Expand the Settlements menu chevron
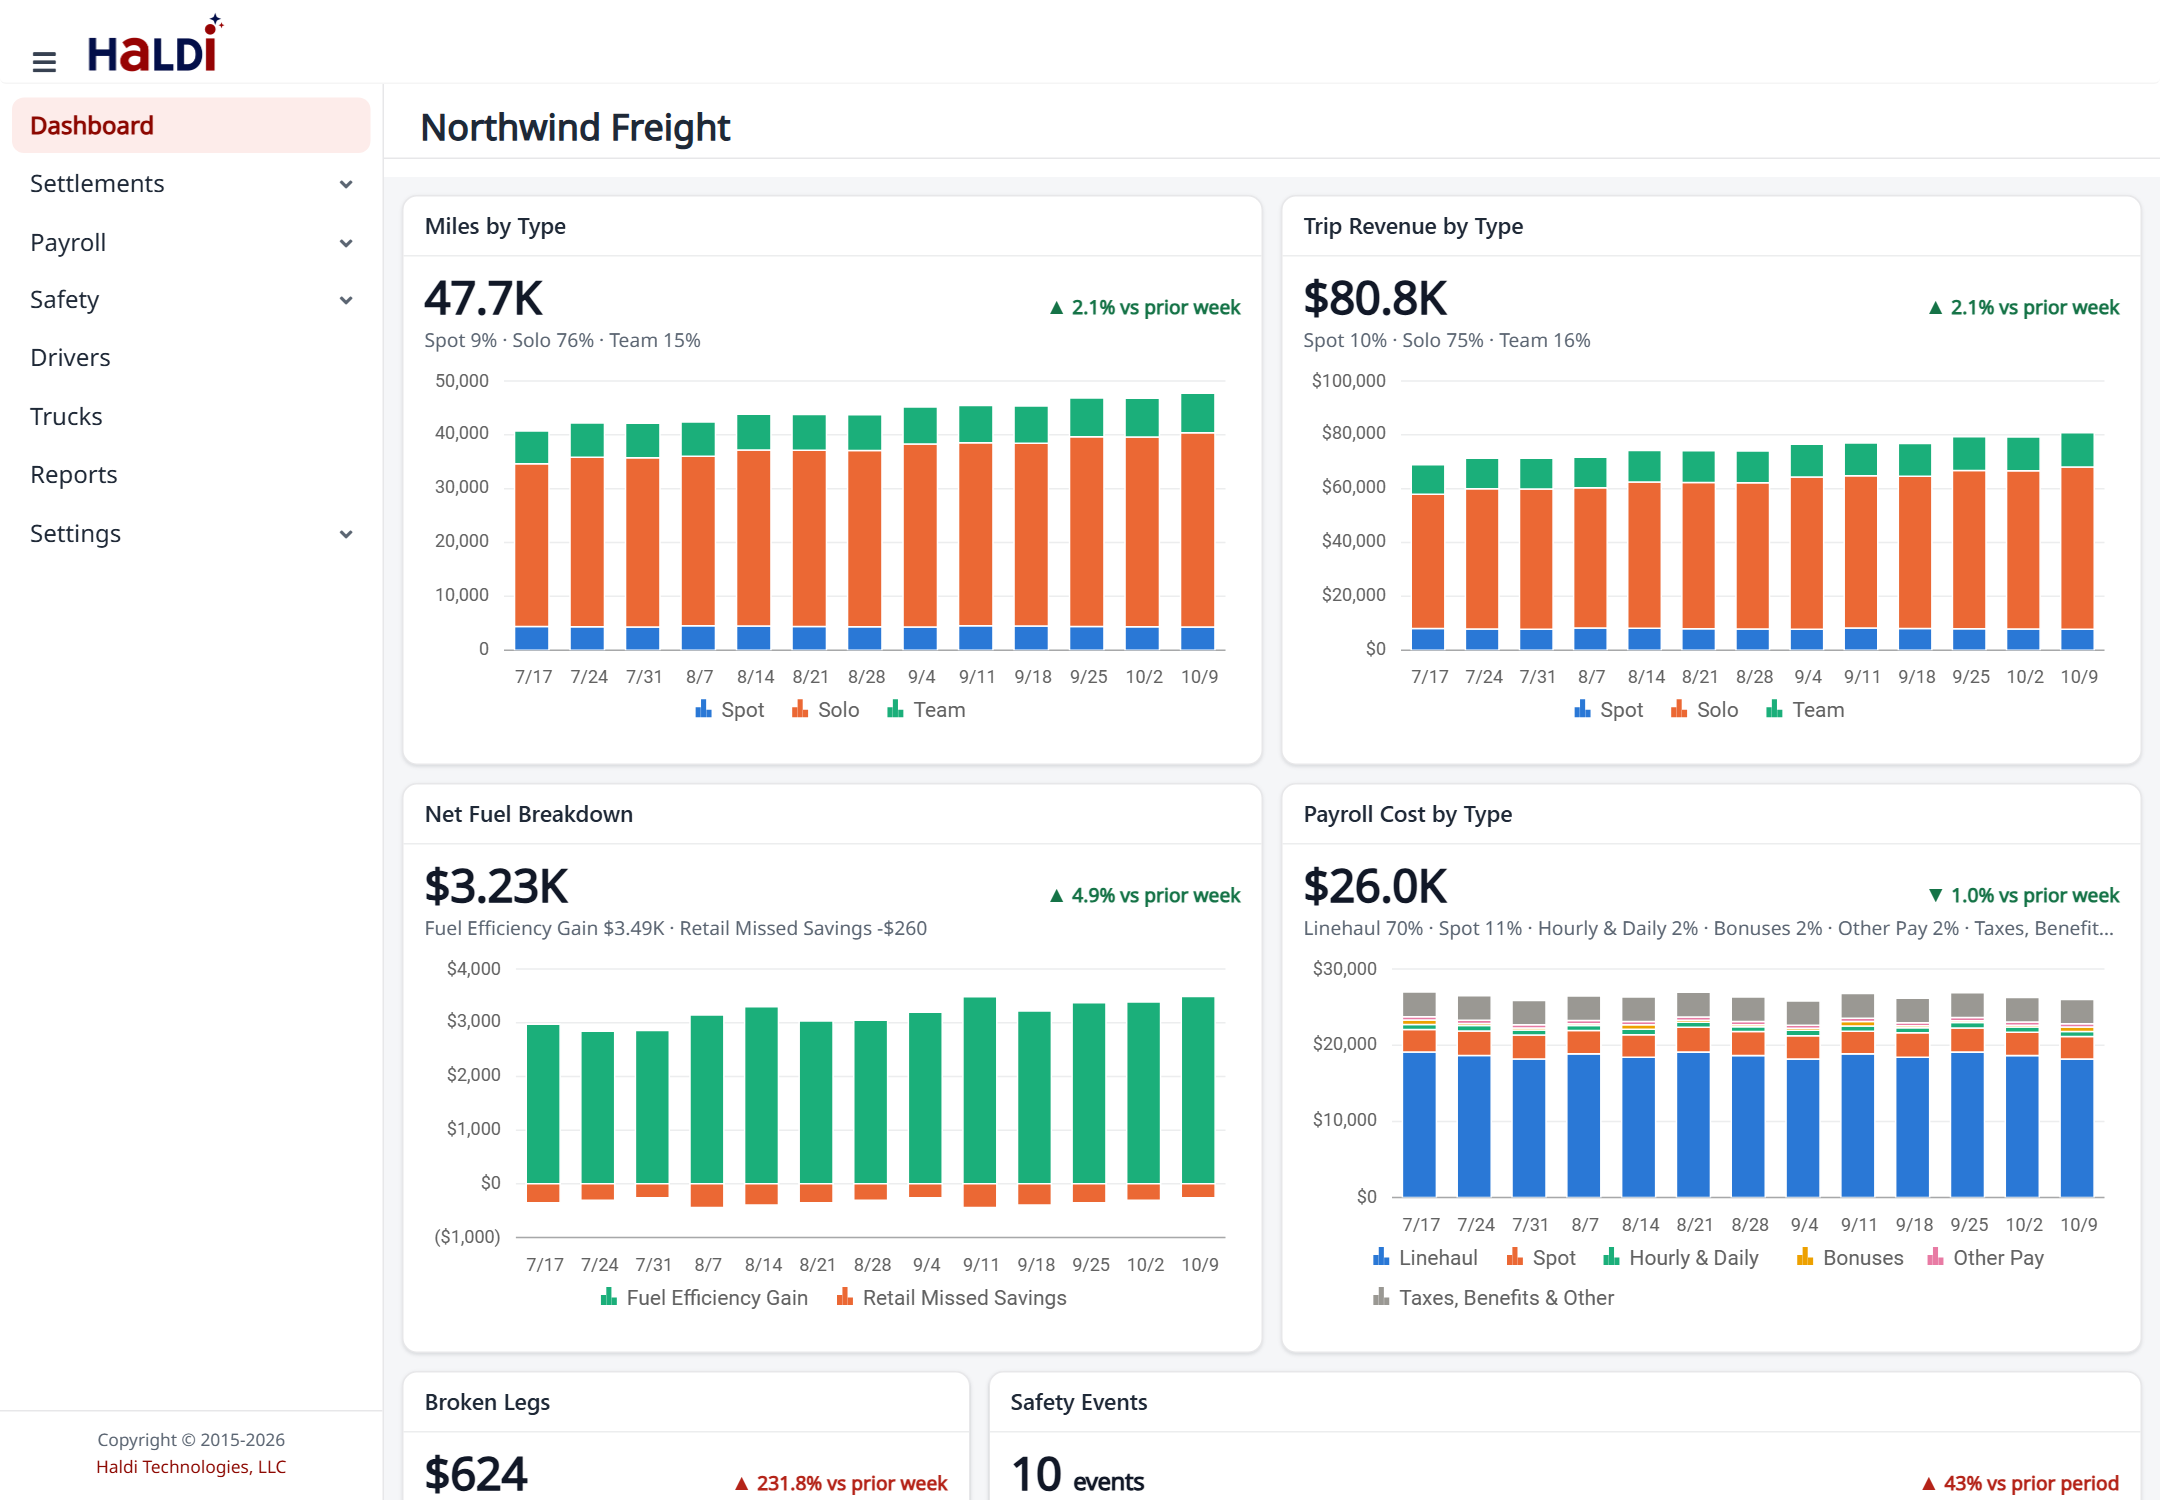The image size is (2160, 1500). click(x=346, y=184)
